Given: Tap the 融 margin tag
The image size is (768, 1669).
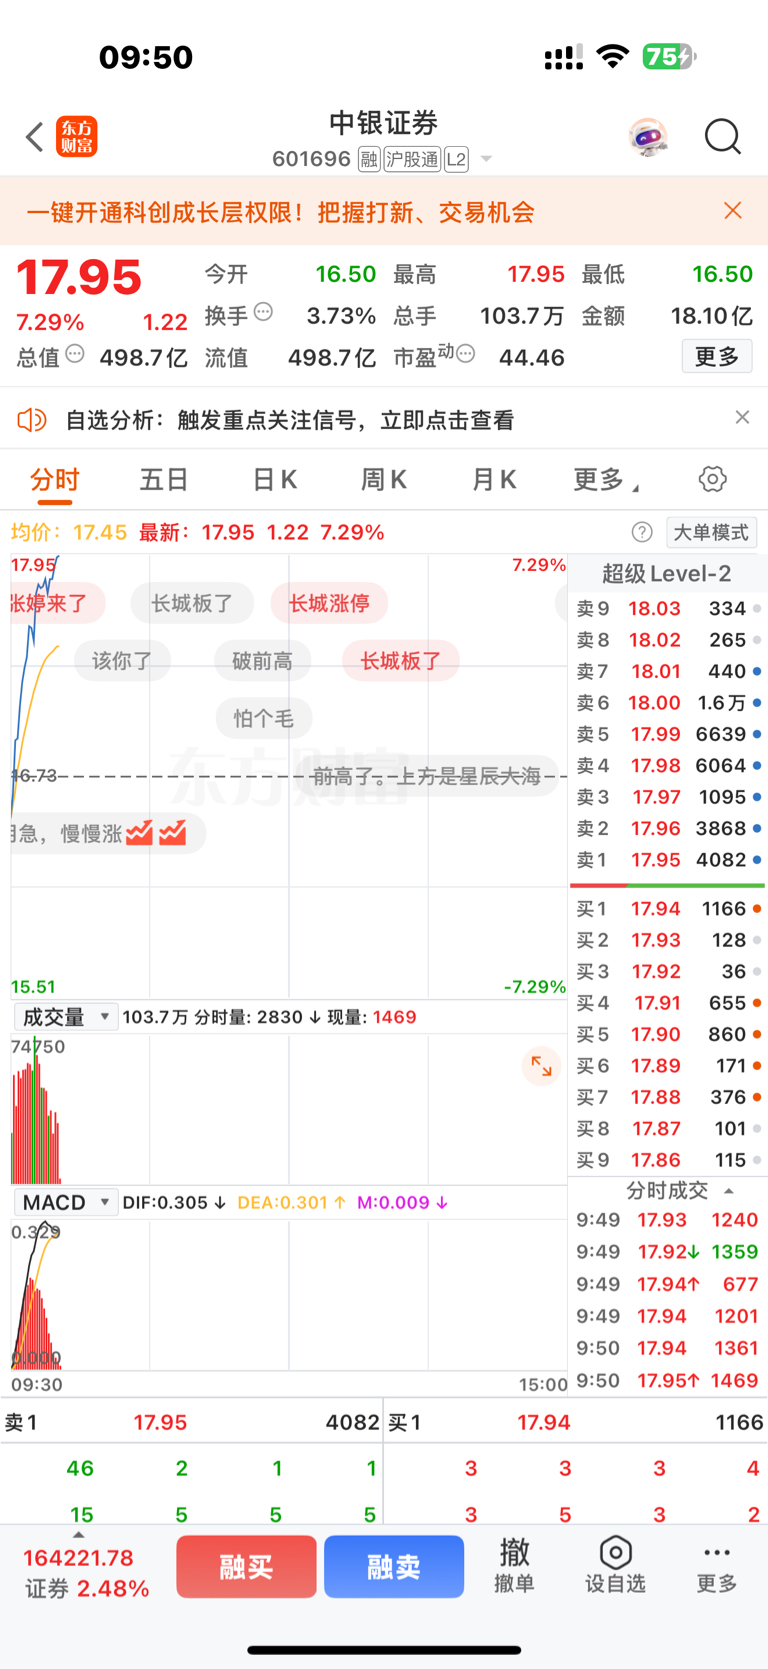Looking at the screenshot, I should coord(369,159).
